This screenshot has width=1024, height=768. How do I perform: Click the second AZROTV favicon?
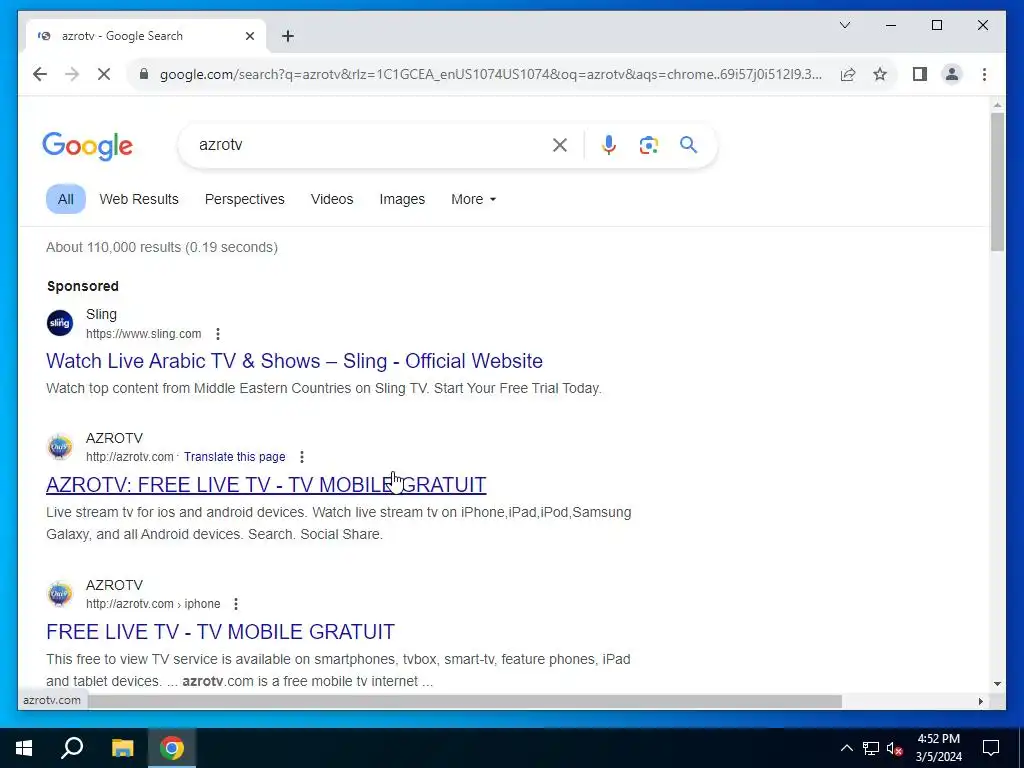(x=60, y=594)
